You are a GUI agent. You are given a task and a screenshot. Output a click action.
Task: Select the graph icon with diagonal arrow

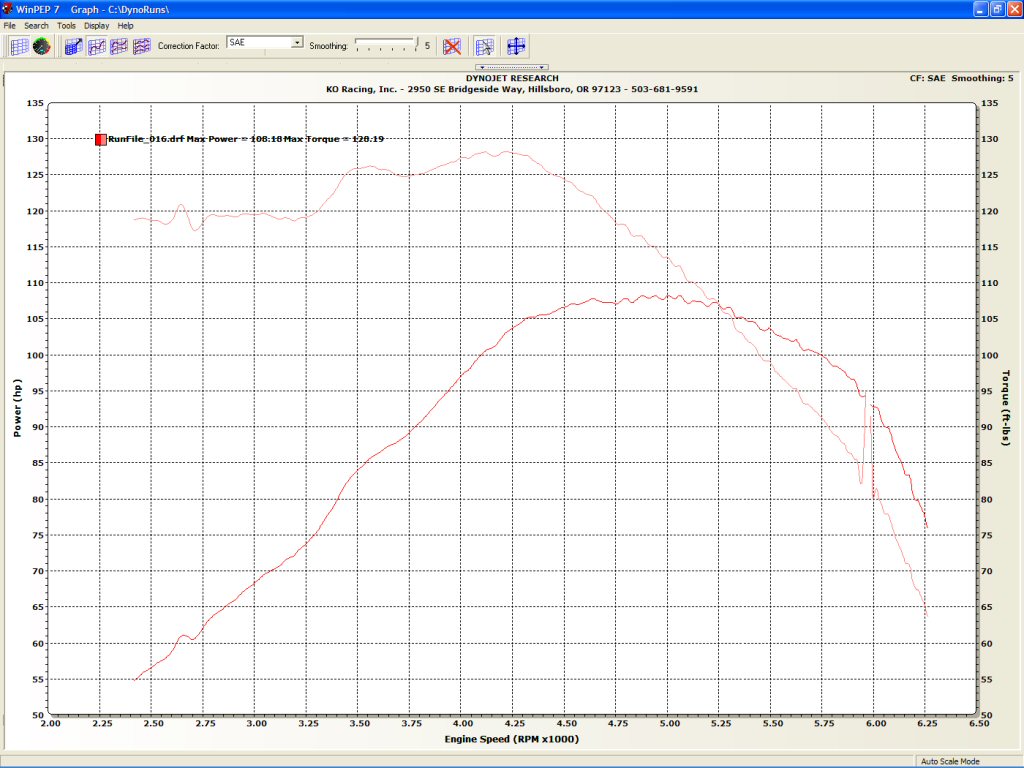pyautogui.click(x=73, y=46)
